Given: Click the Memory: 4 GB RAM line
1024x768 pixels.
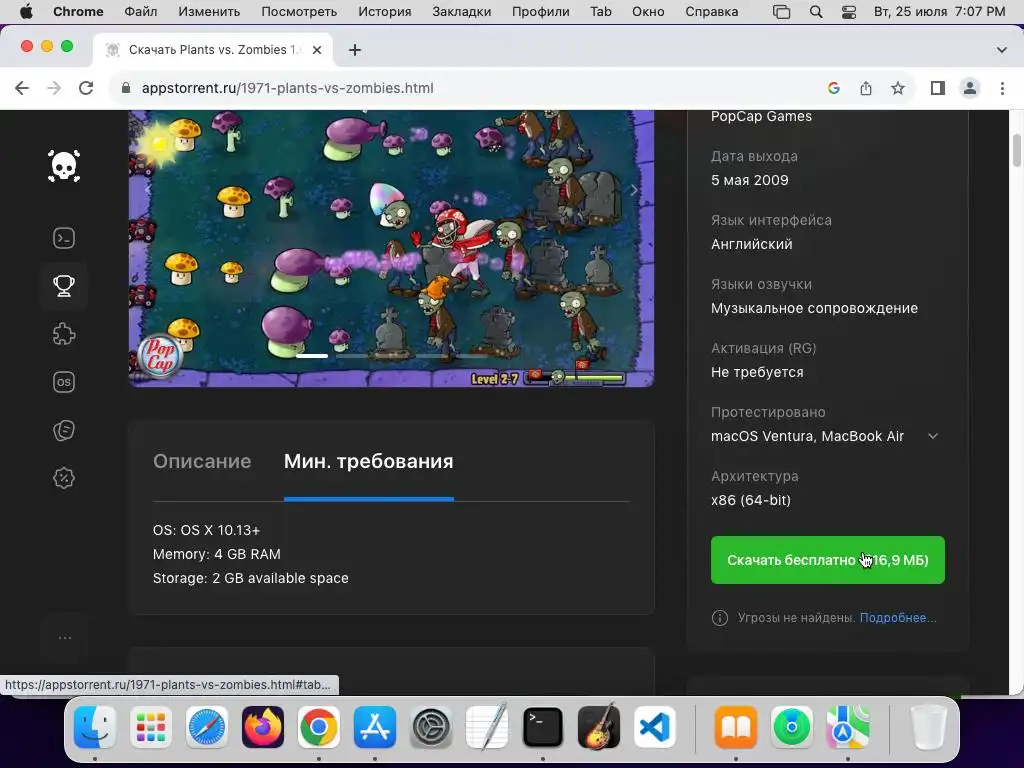Looking at the screenshot, I should coord(217,554).
